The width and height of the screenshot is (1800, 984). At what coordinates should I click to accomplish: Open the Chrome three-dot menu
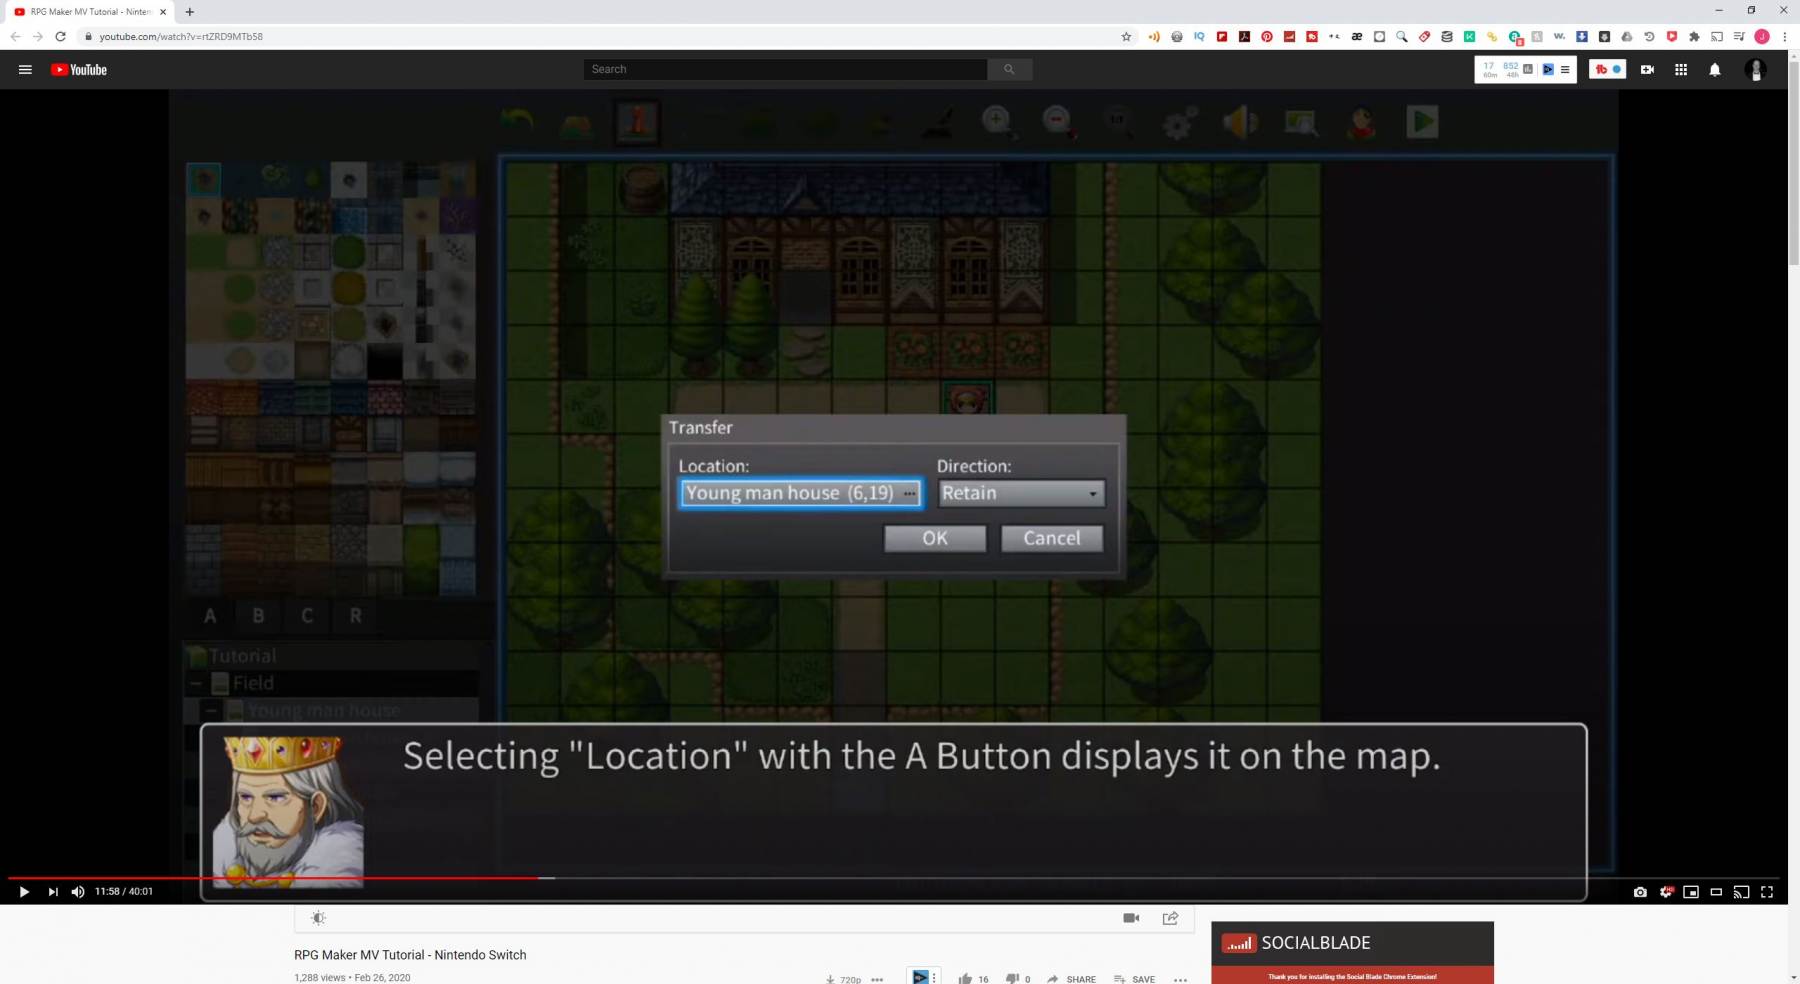pos(1785,37)
